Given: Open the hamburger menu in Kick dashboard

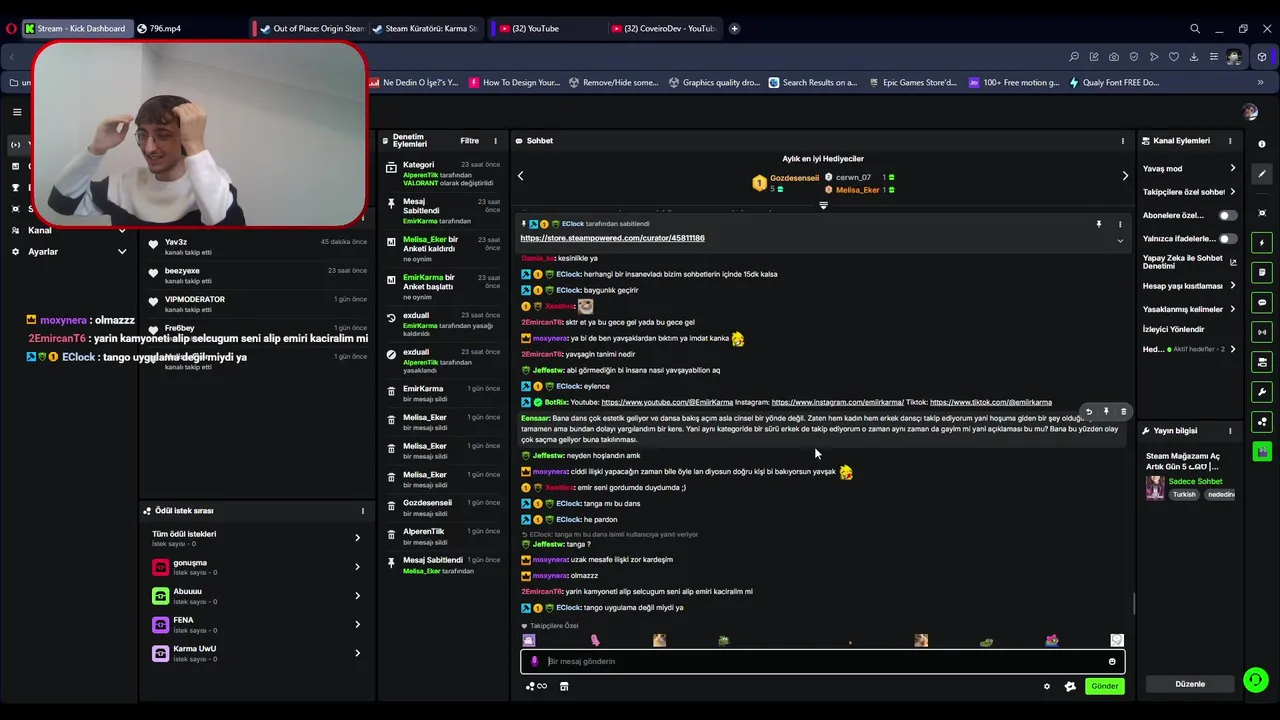Looking at the screenshot, I should pos(17,112).
